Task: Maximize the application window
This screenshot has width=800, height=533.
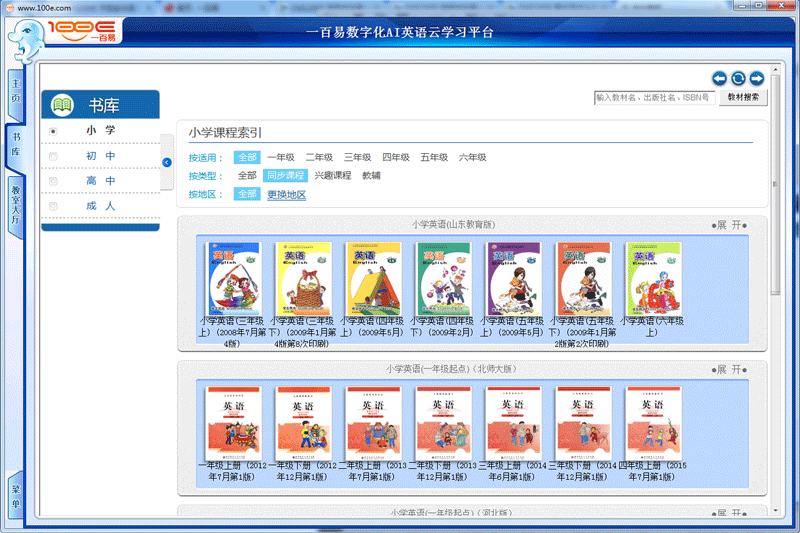Action: [759, 6]
